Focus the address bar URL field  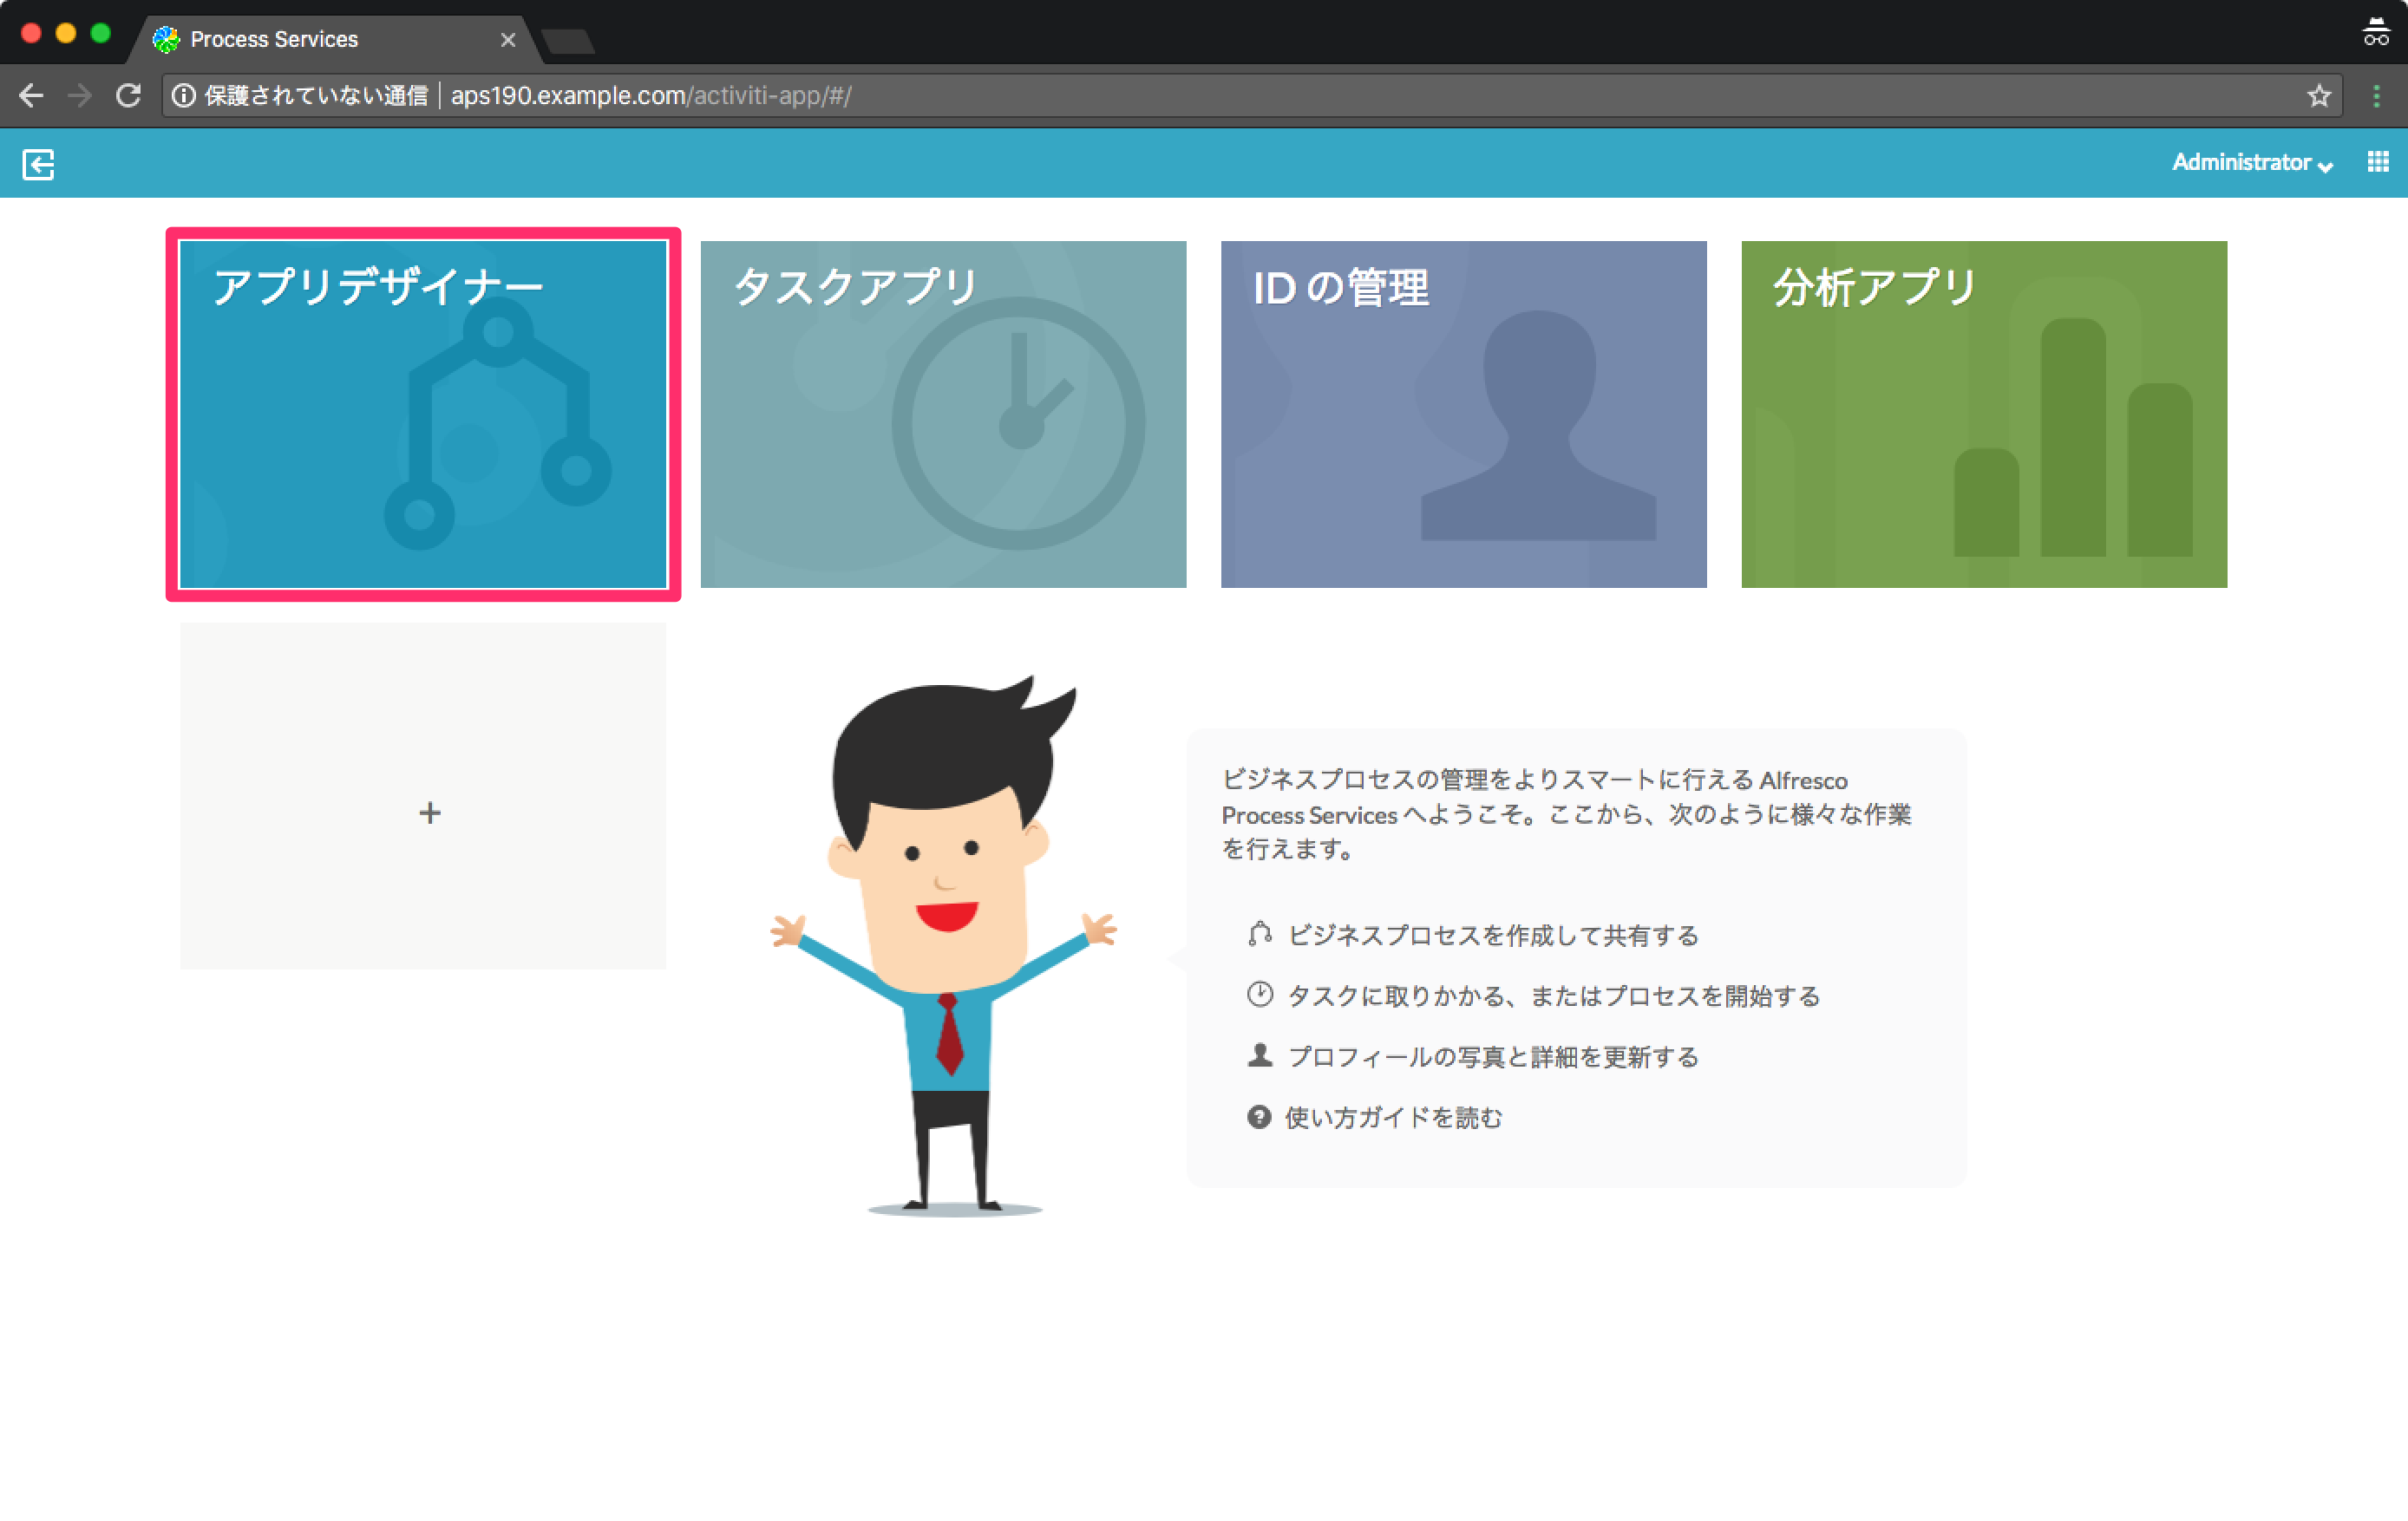1250,96
